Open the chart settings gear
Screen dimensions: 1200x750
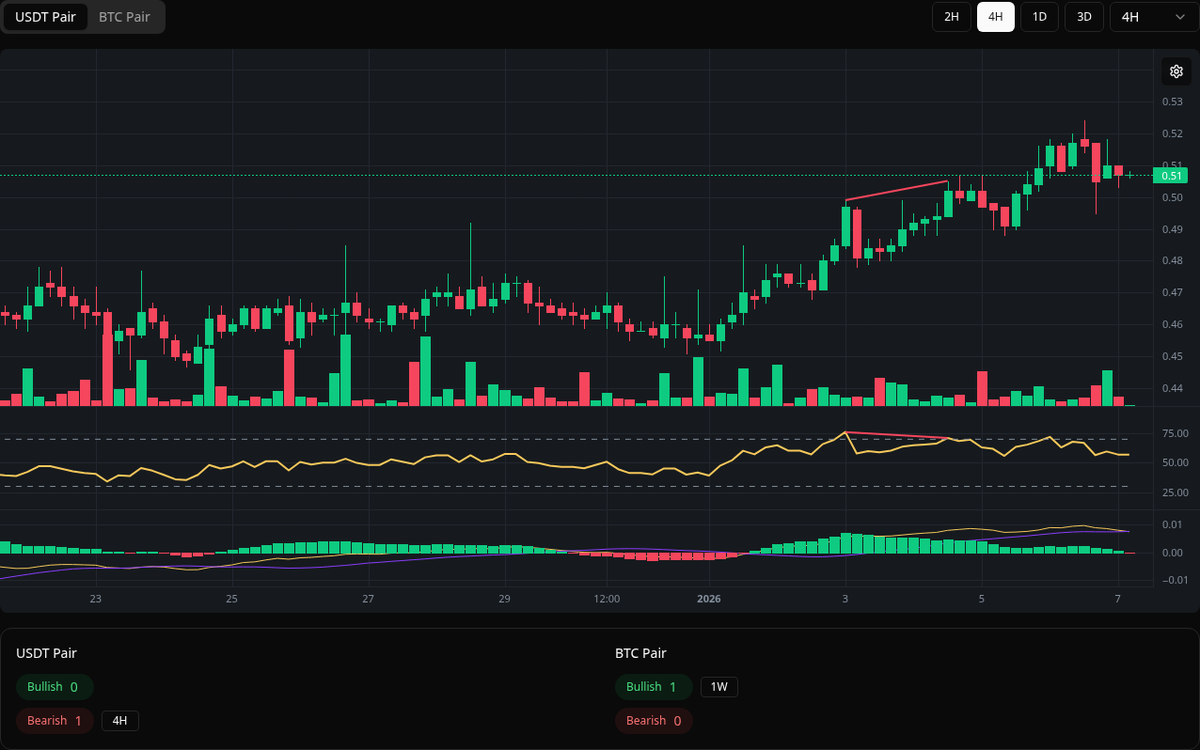(x=1176, y=71)
